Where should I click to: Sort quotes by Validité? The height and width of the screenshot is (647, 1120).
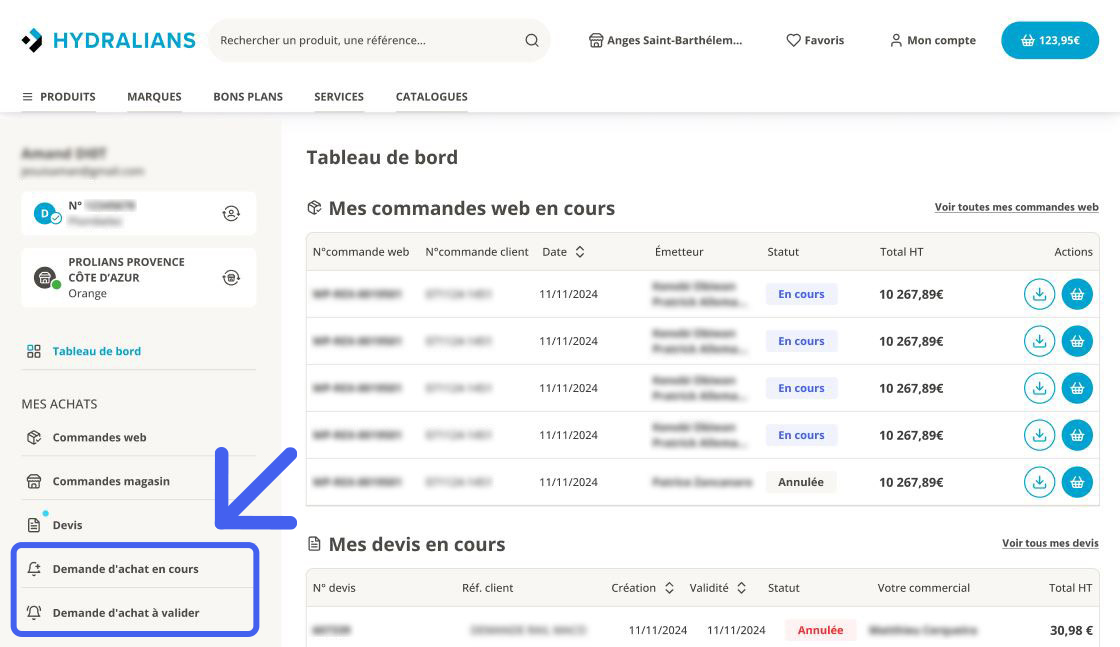pyautogui.click(x=741, y=588)
